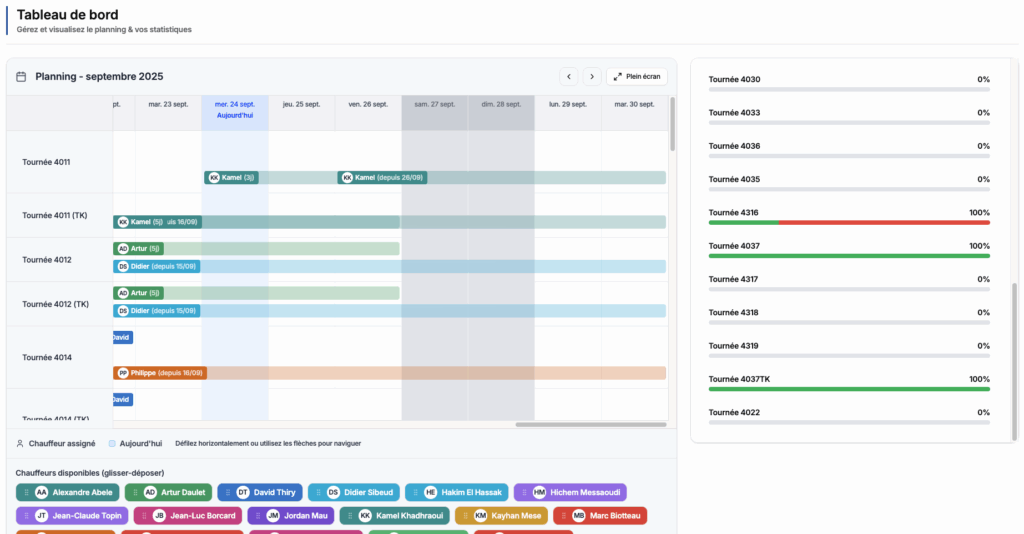Click the calendar icon beside Planning title

pyautogui.click(x=22, y=77)
